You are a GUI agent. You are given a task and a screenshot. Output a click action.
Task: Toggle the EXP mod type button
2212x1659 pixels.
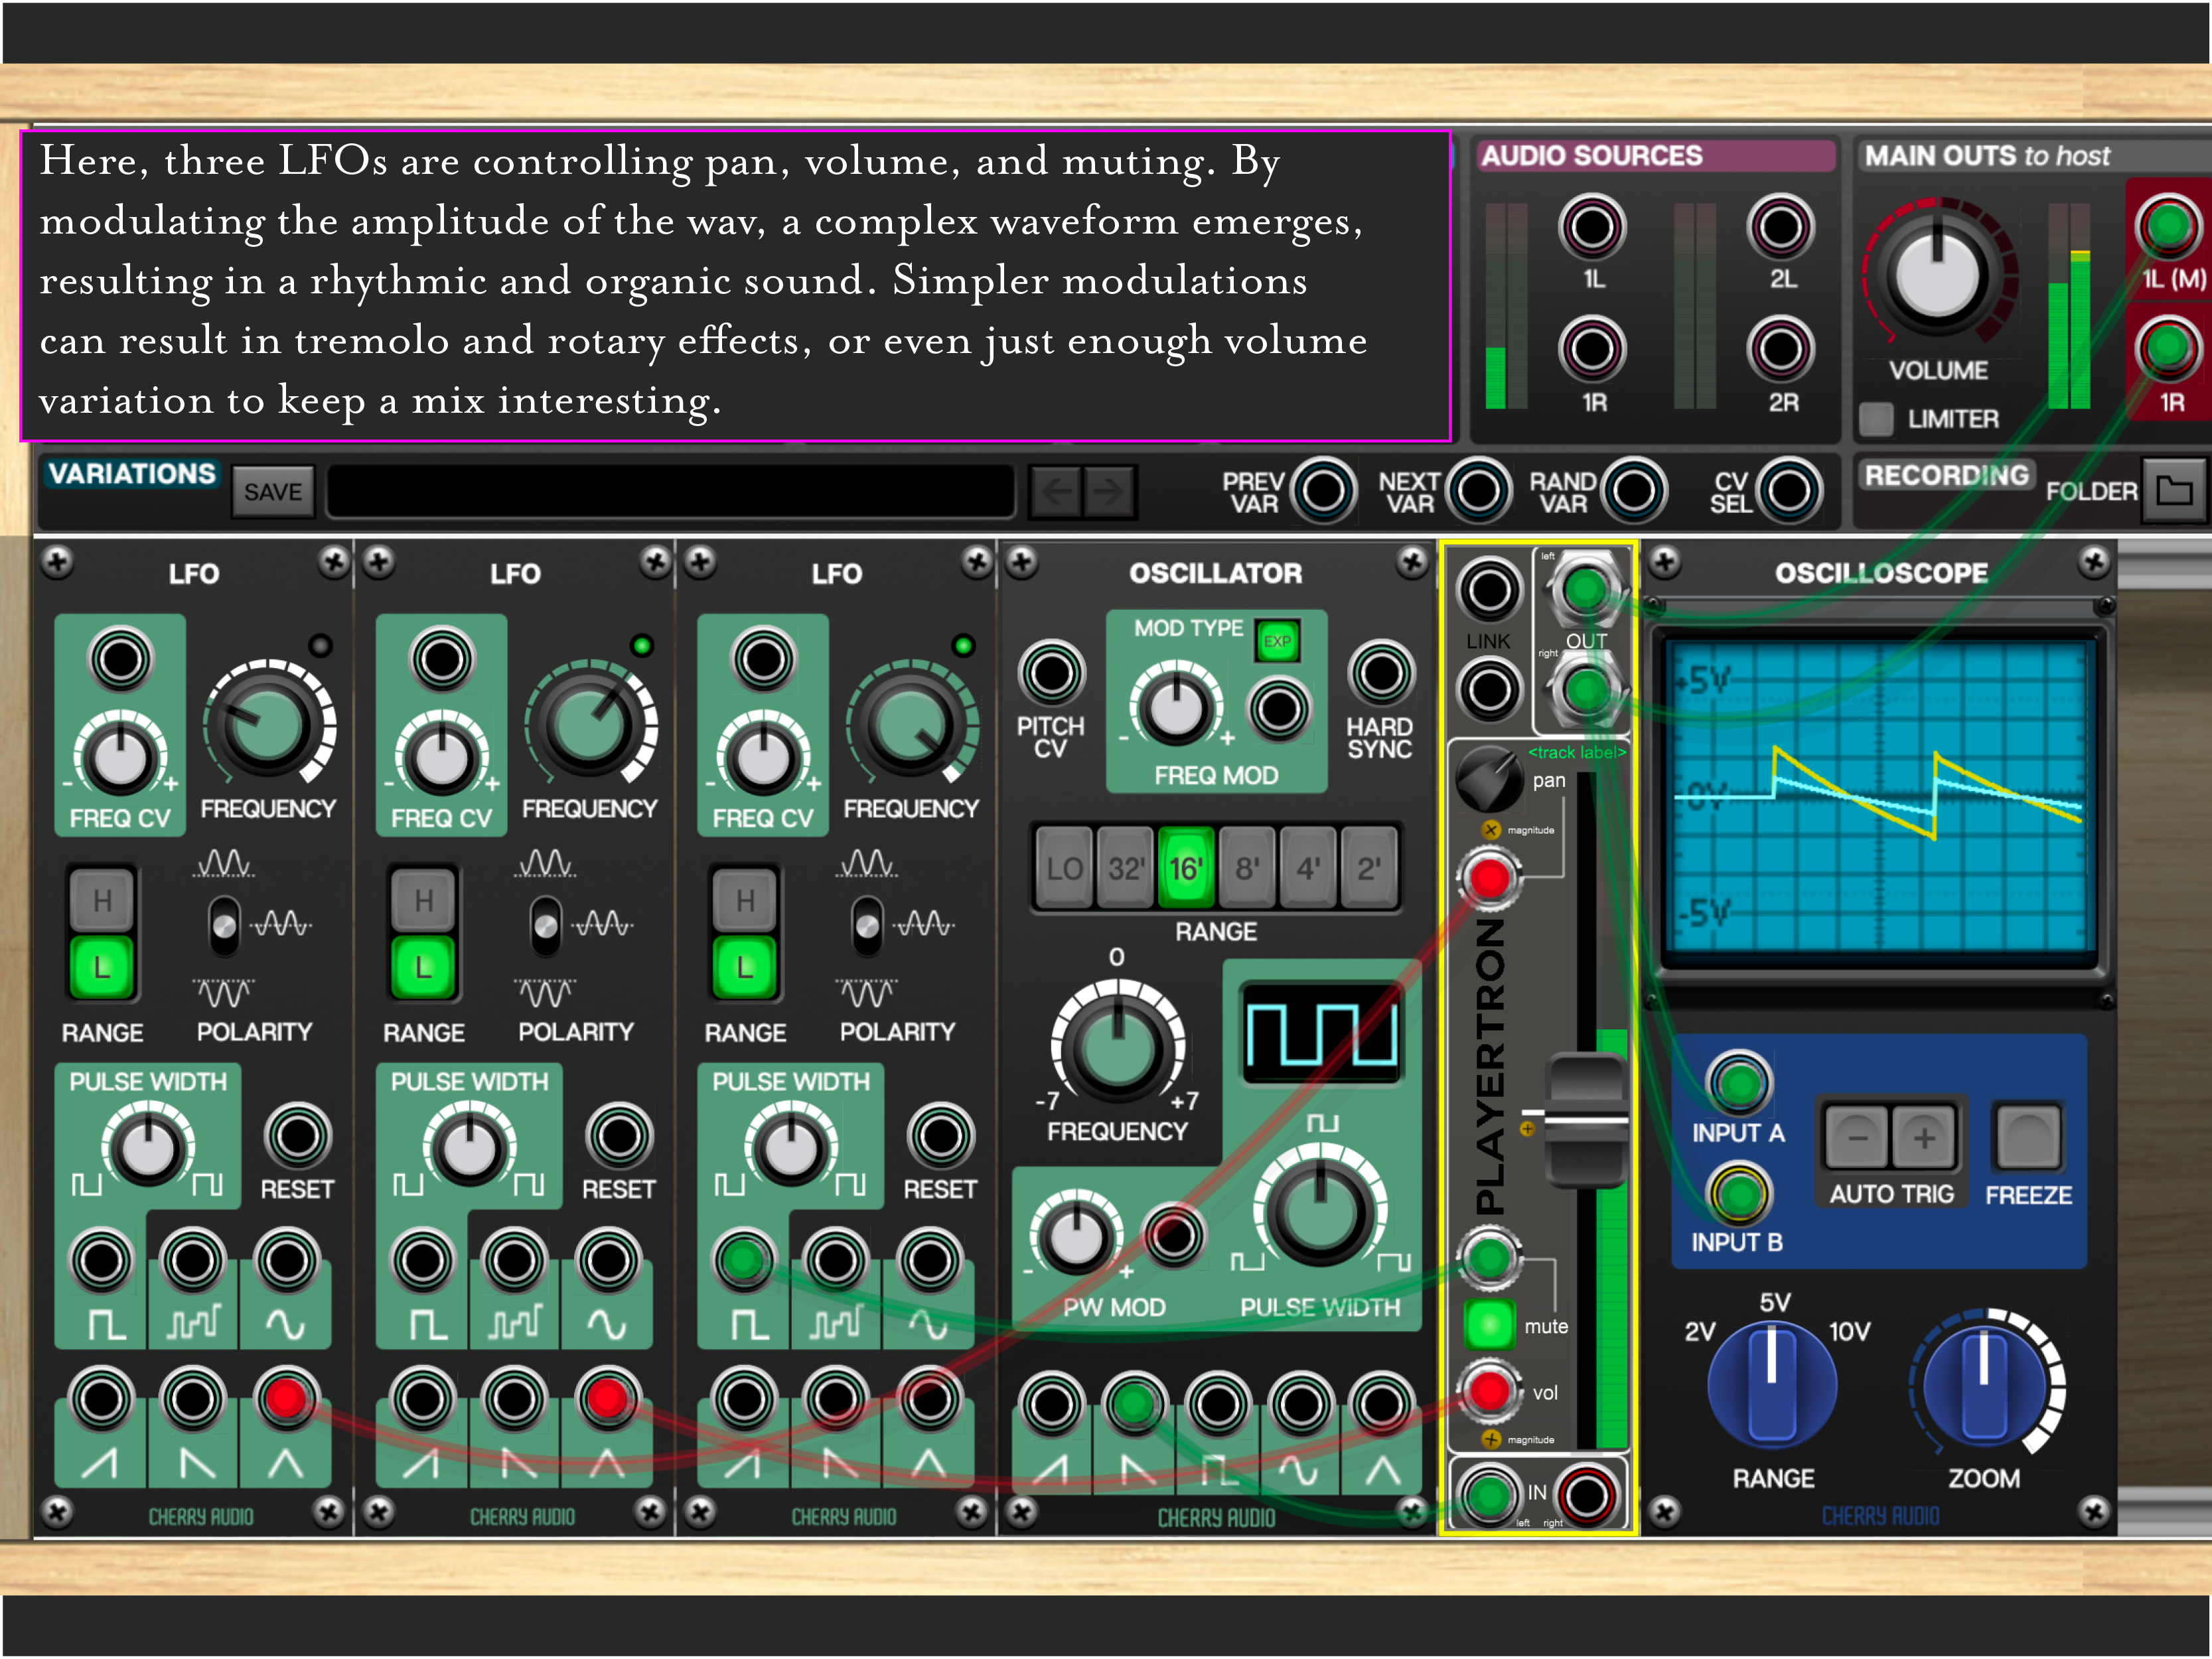pyautogui.click(x=1277, y=641)
